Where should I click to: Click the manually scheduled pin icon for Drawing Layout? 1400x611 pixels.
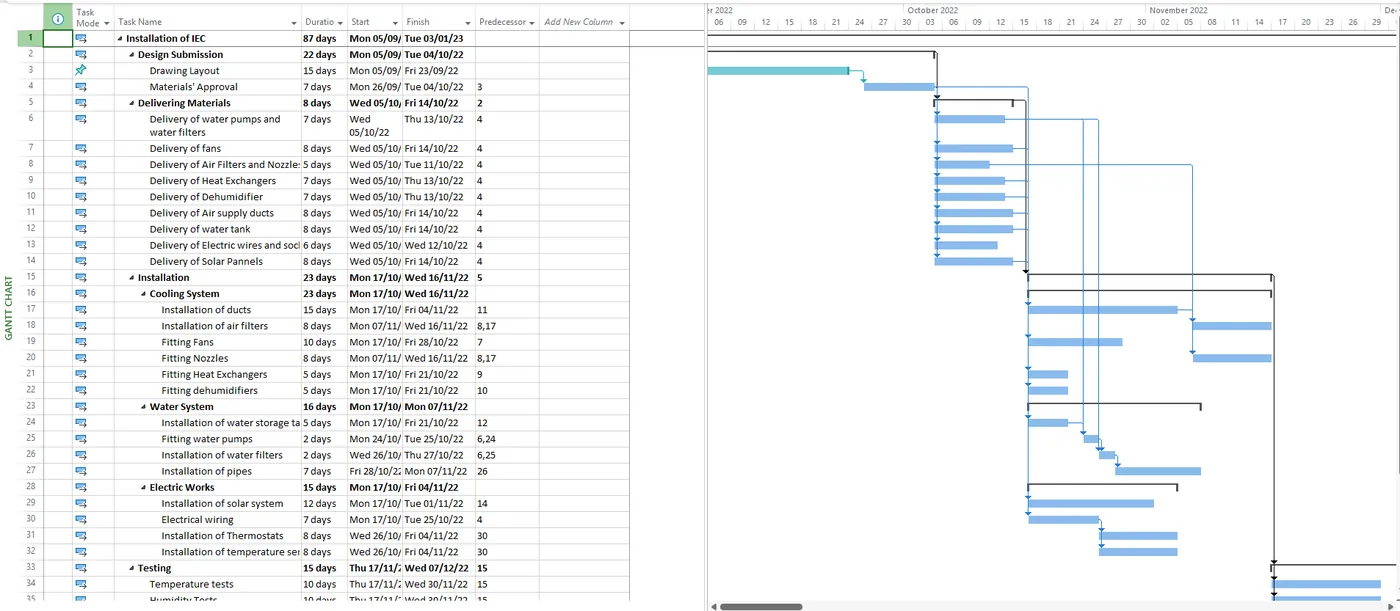click(x=81, y=70)
